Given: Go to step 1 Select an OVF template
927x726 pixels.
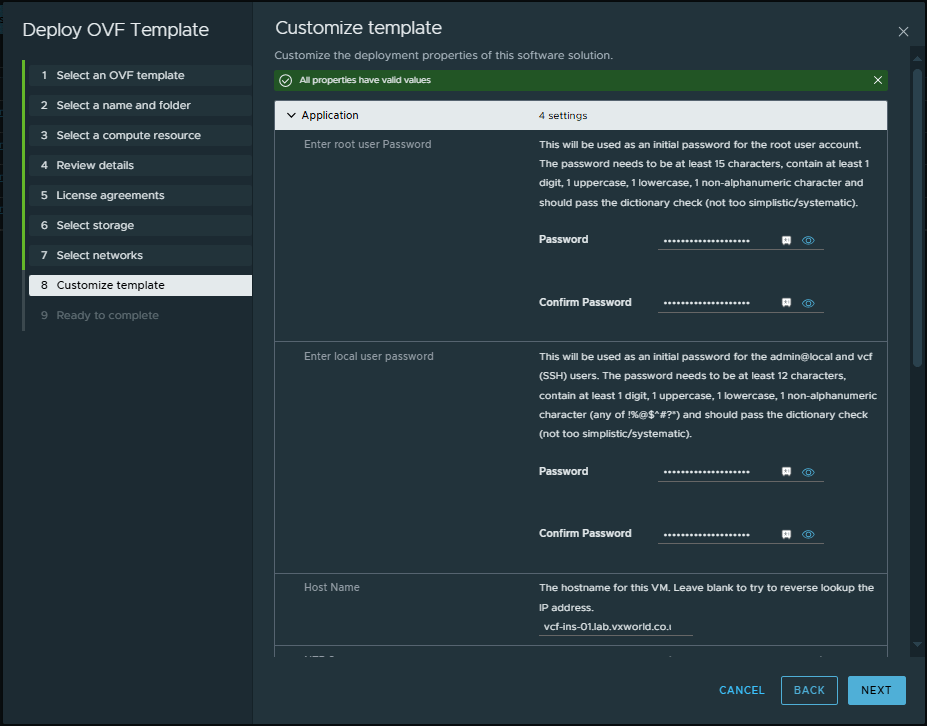Looking at the screenshot, I should pos(120,75).
